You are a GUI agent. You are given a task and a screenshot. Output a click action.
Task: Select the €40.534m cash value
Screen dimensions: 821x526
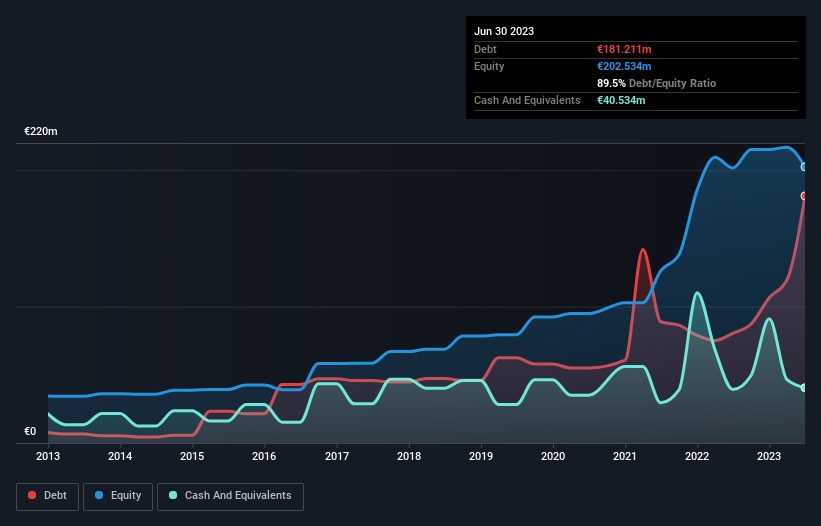point(621,100)
